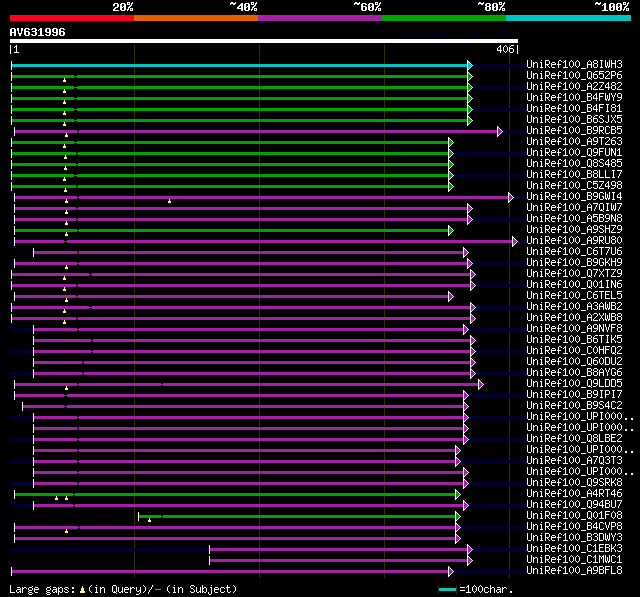Click the UniRef100_A2Z482 label

574,87
